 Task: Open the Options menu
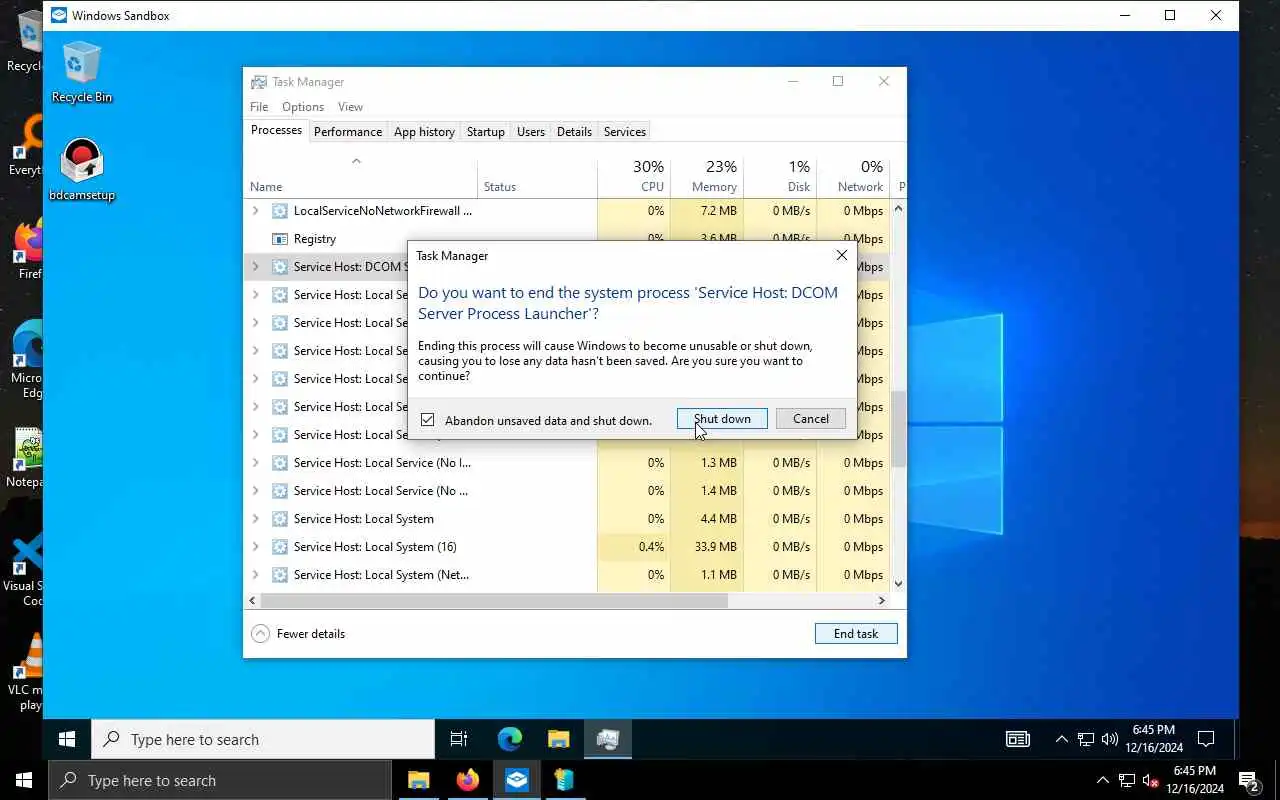tap(303, 107)
